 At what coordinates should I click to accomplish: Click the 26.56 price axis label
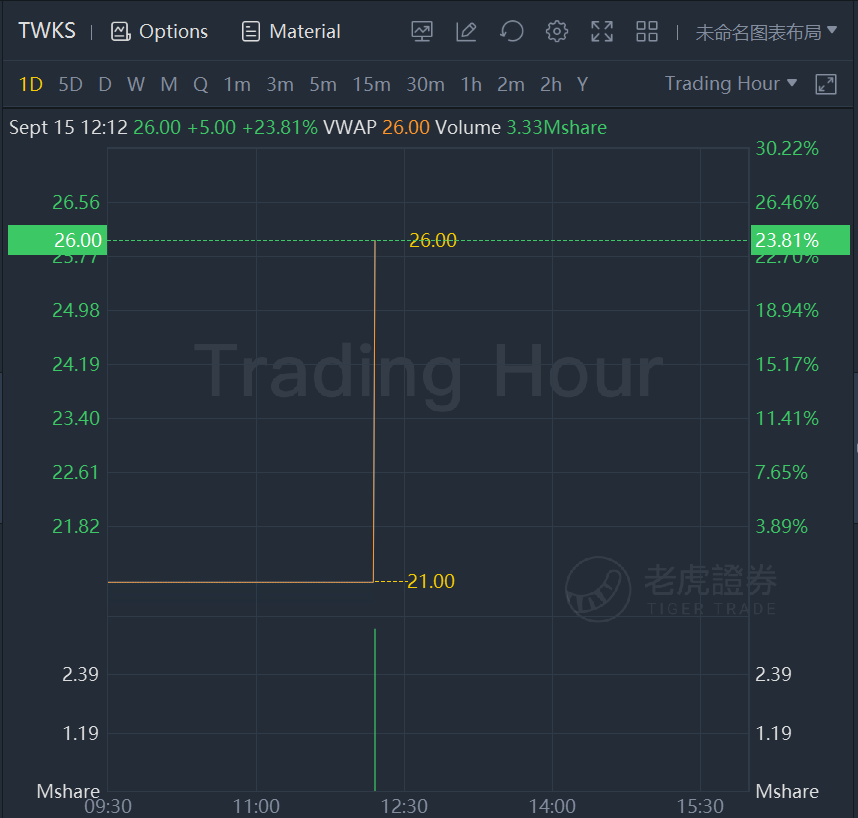[76, 202]
